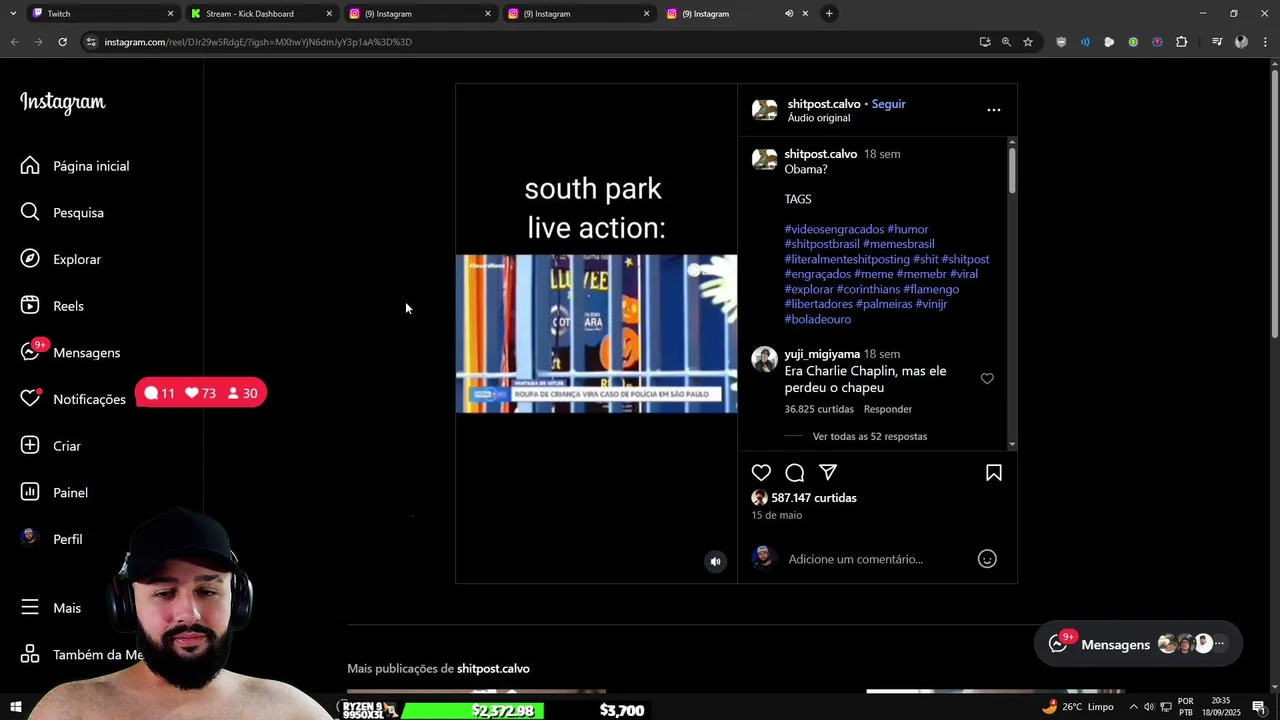Viewport: 1280px width, 720px height.
Task: Close the Kick Dashboard tab
Action: (x=329, y=14)
